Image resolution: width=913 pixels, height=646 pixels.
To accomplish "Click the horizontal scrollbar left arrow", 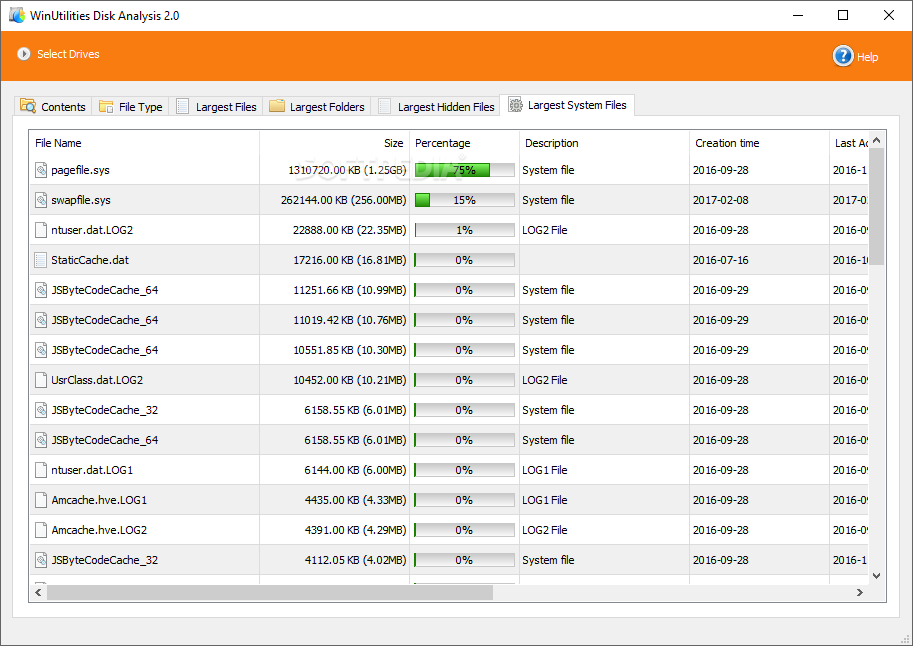I will [38, 592].
